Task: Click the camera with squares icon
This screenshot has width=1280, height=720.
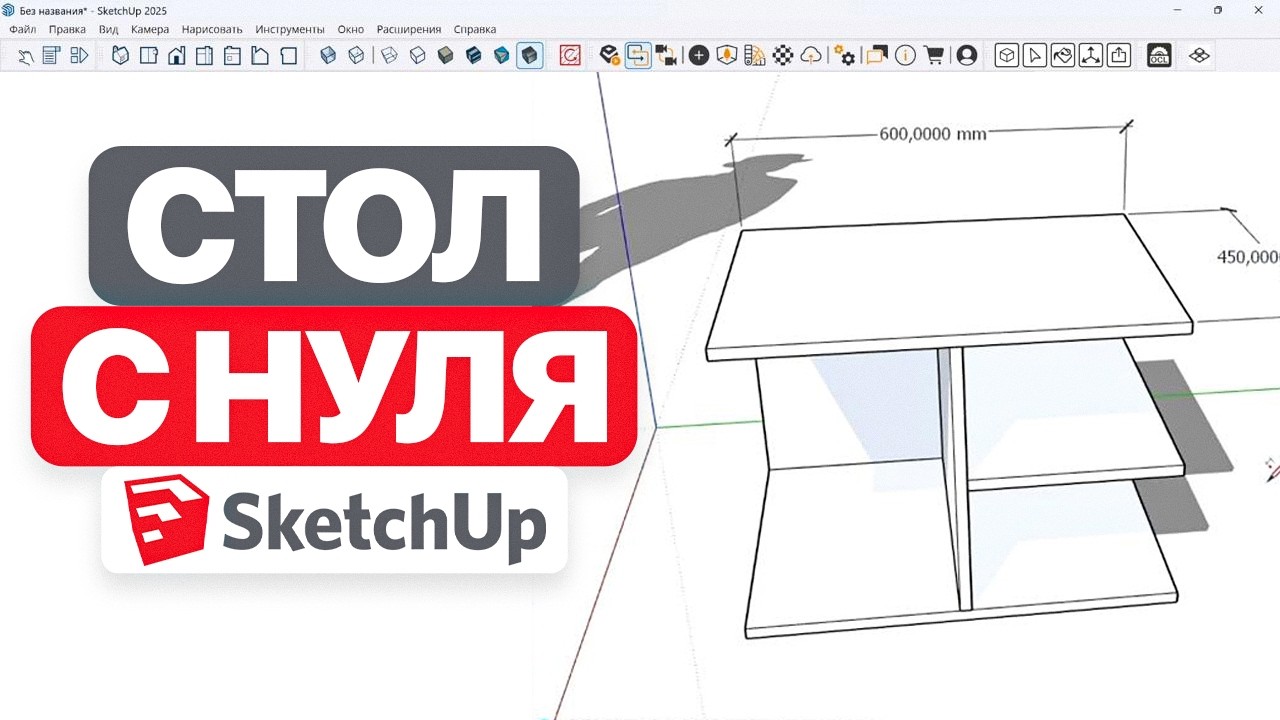Action: pos(666,56)
